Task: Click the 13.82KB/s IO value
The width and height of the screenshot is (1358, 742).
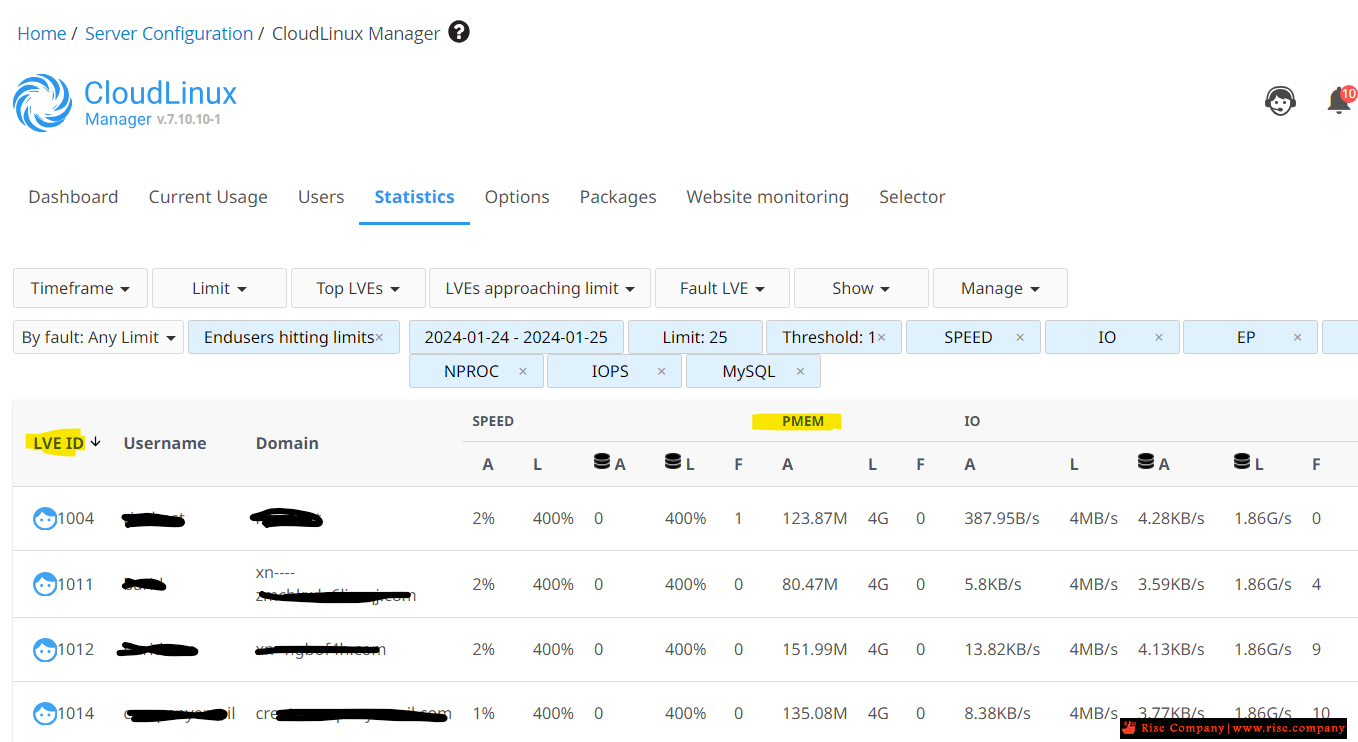Action: 1002,650
